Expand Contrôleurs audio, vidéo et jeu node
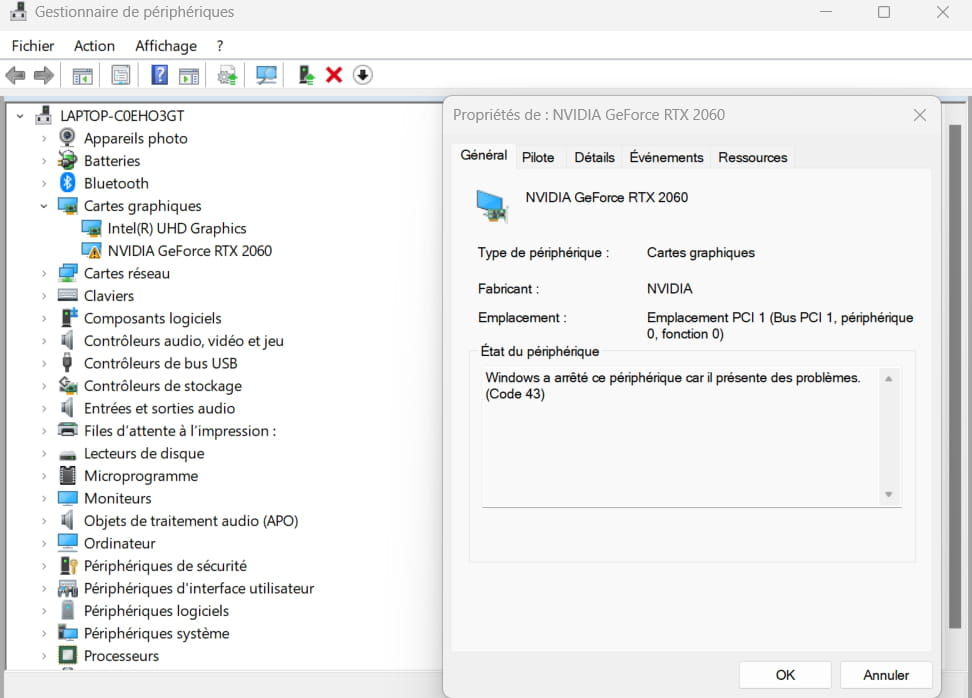The width and height of the screenshot is (972, 698). 43,341
